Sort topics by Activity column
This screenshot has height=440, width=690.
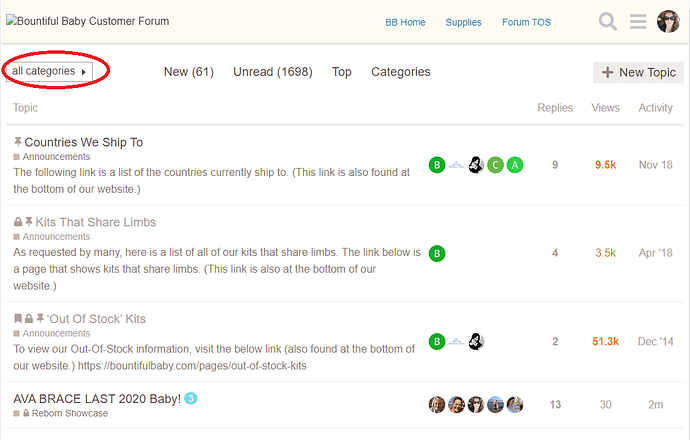(x=656, y=108)
